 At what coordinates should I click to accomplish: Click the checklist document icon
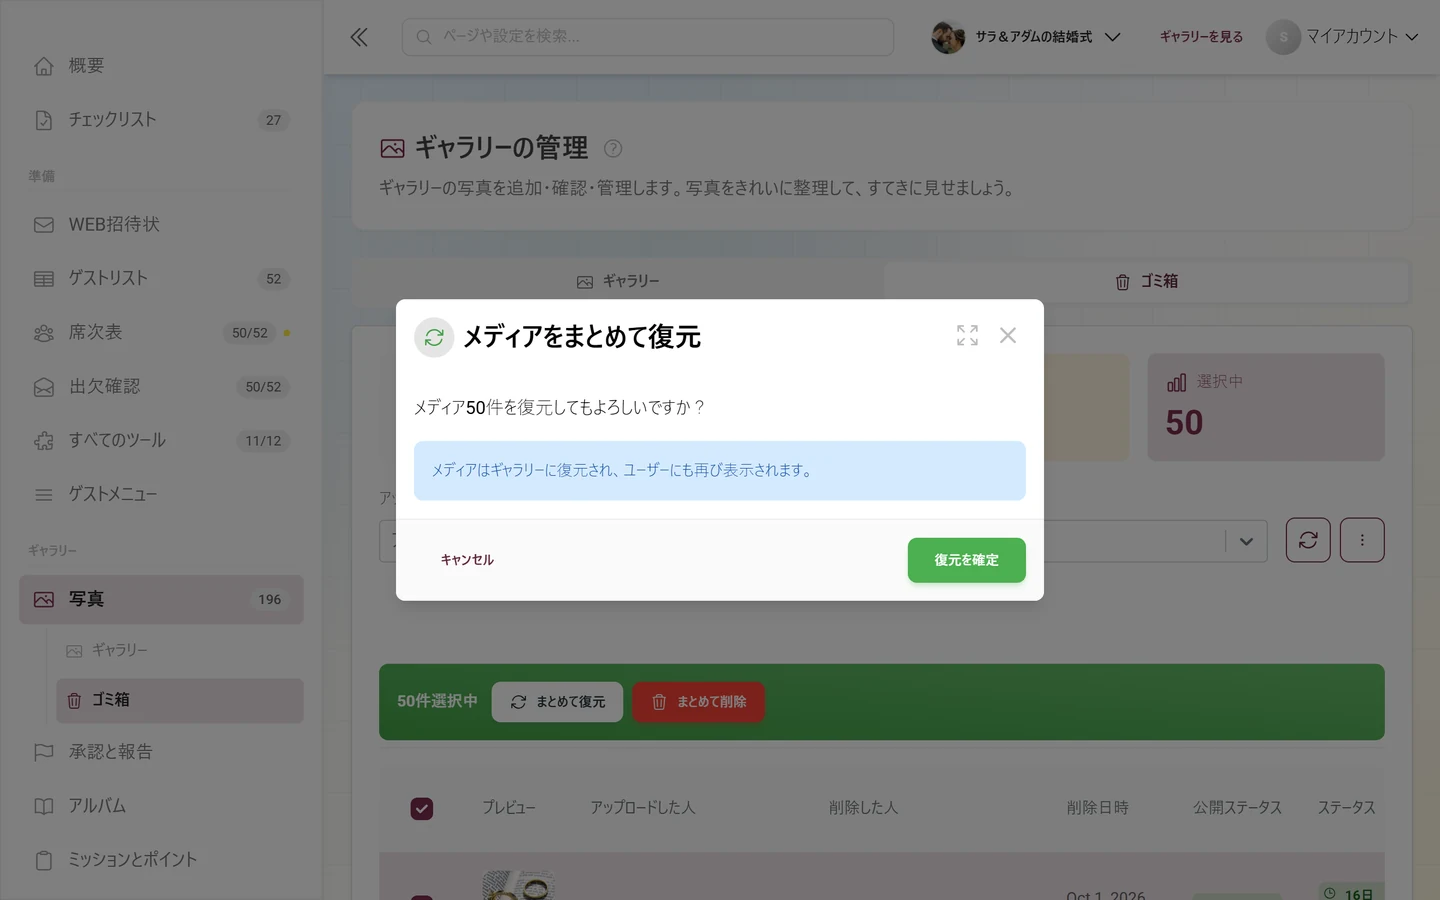click(x=44, y=120)
